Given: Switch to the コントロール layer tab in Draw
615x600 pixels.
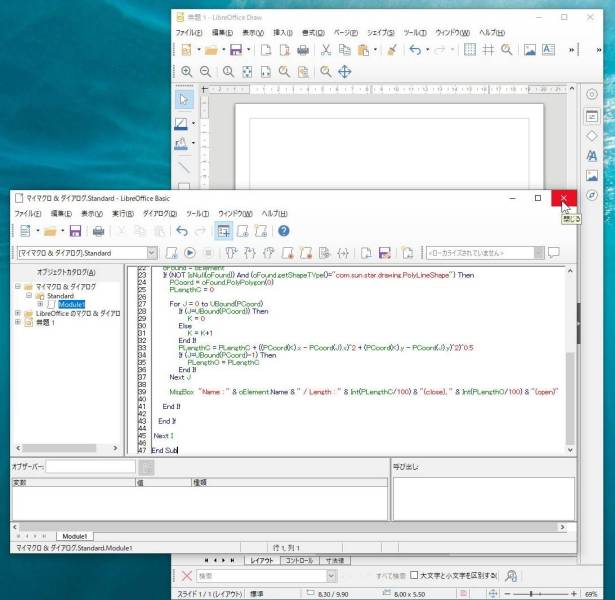Looking at the screenshot, I should (x=300, y=560).
